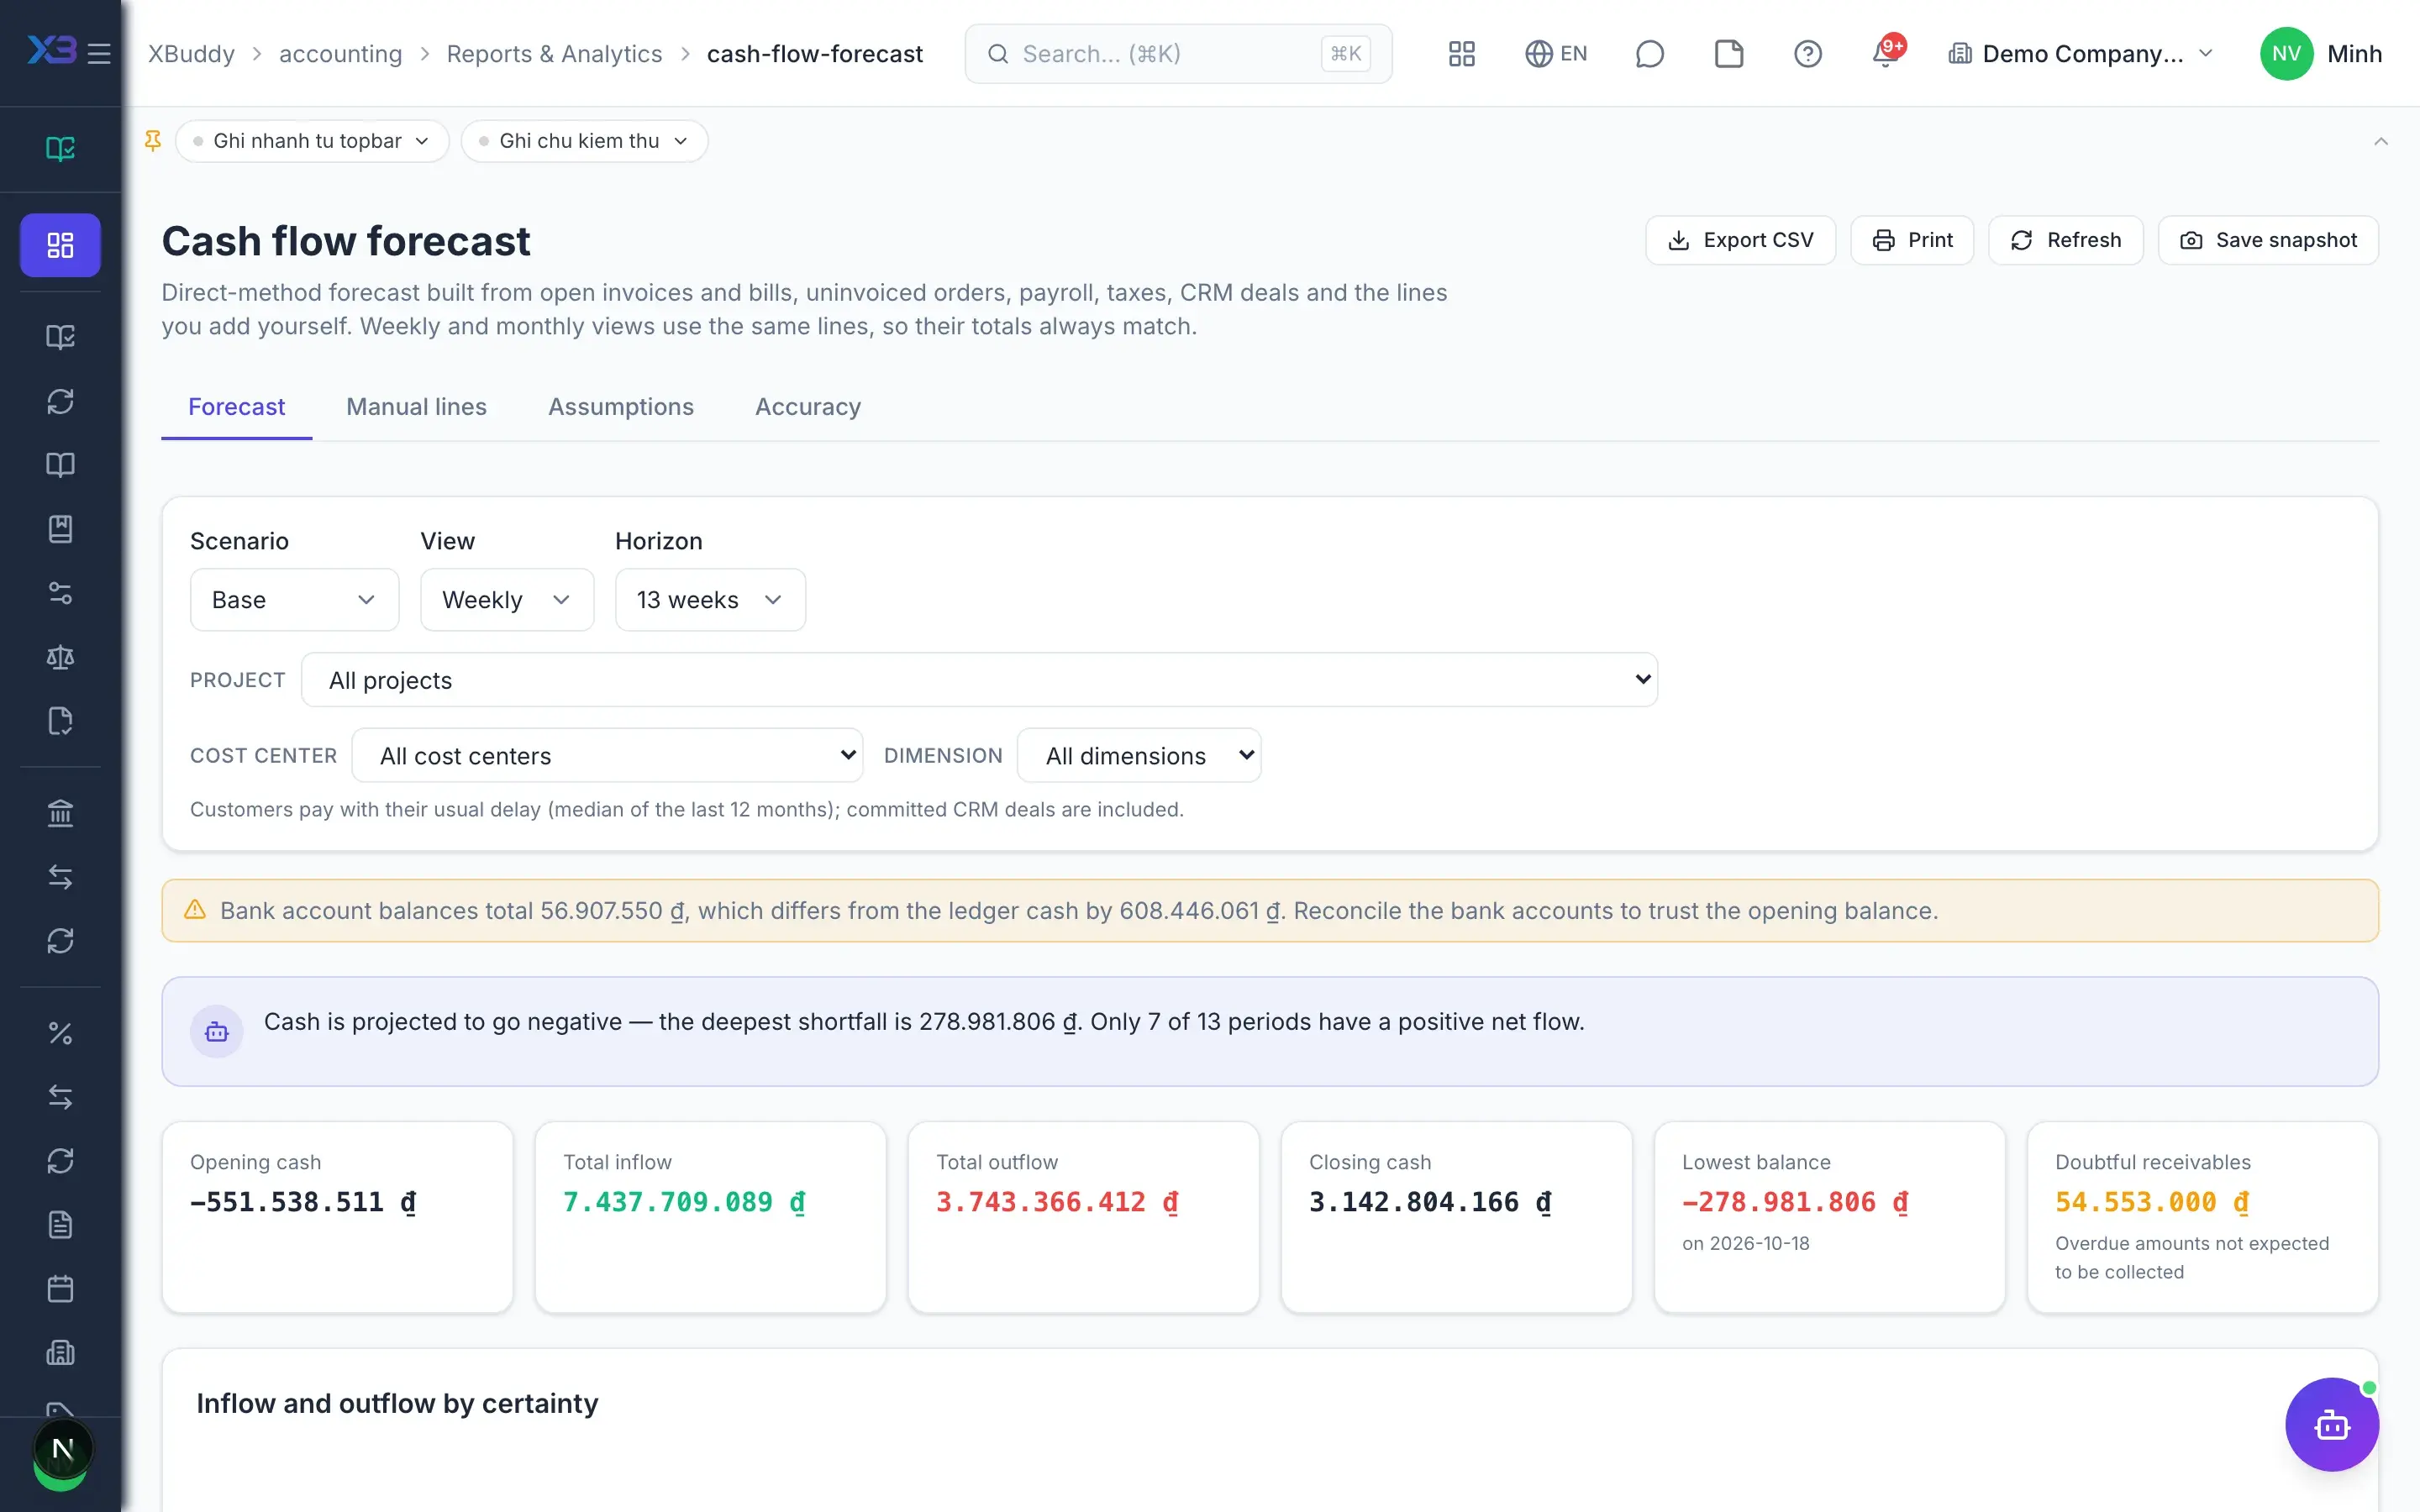Switch to the Manual lines tab
The width and height of the screenshot is (2420, 1512).
coord(416,407)
